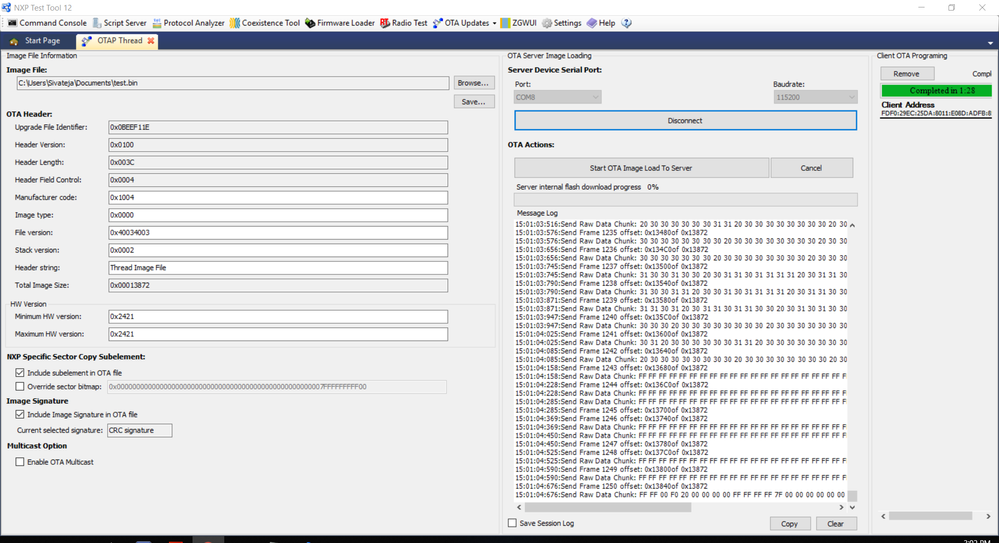Screen dimensions: 999x543
Task: Expand the OTA Updates dropdown arrow
Action: pos(494,24)
